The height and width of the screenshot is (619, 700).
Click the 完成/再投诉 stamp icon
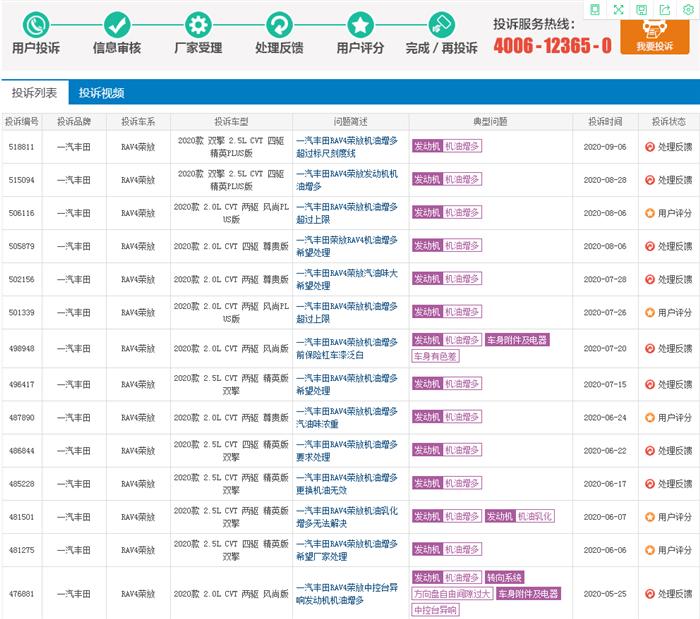[x=442, y=25]
